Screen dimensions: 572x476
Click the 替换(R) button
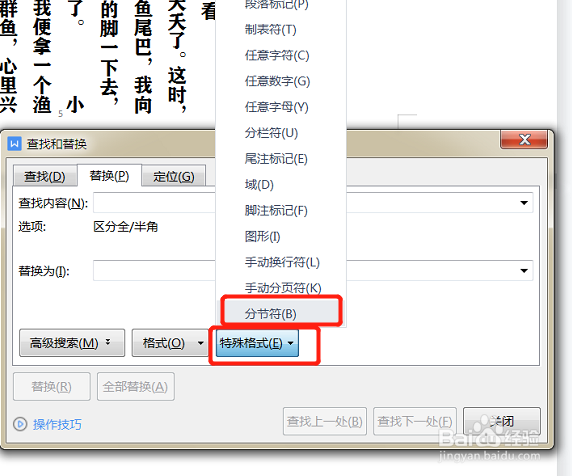point(52,387)
